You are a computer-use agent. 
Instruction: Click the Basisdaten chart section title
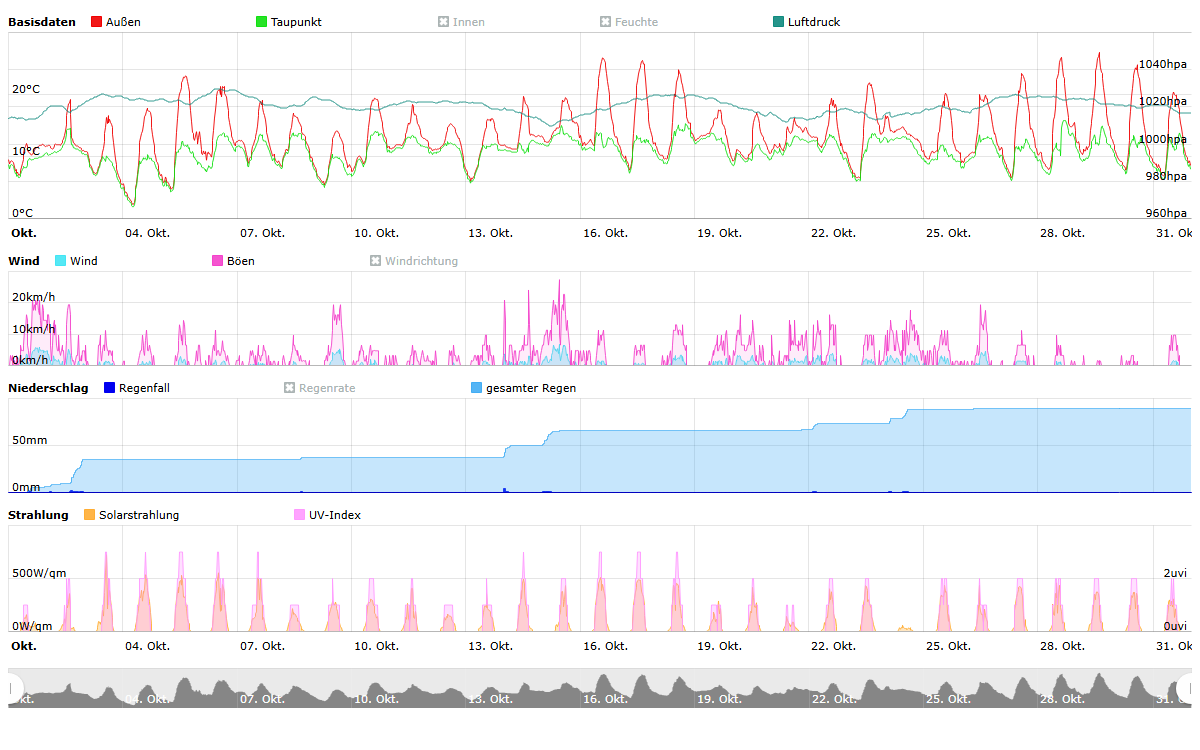click(42, 22)
